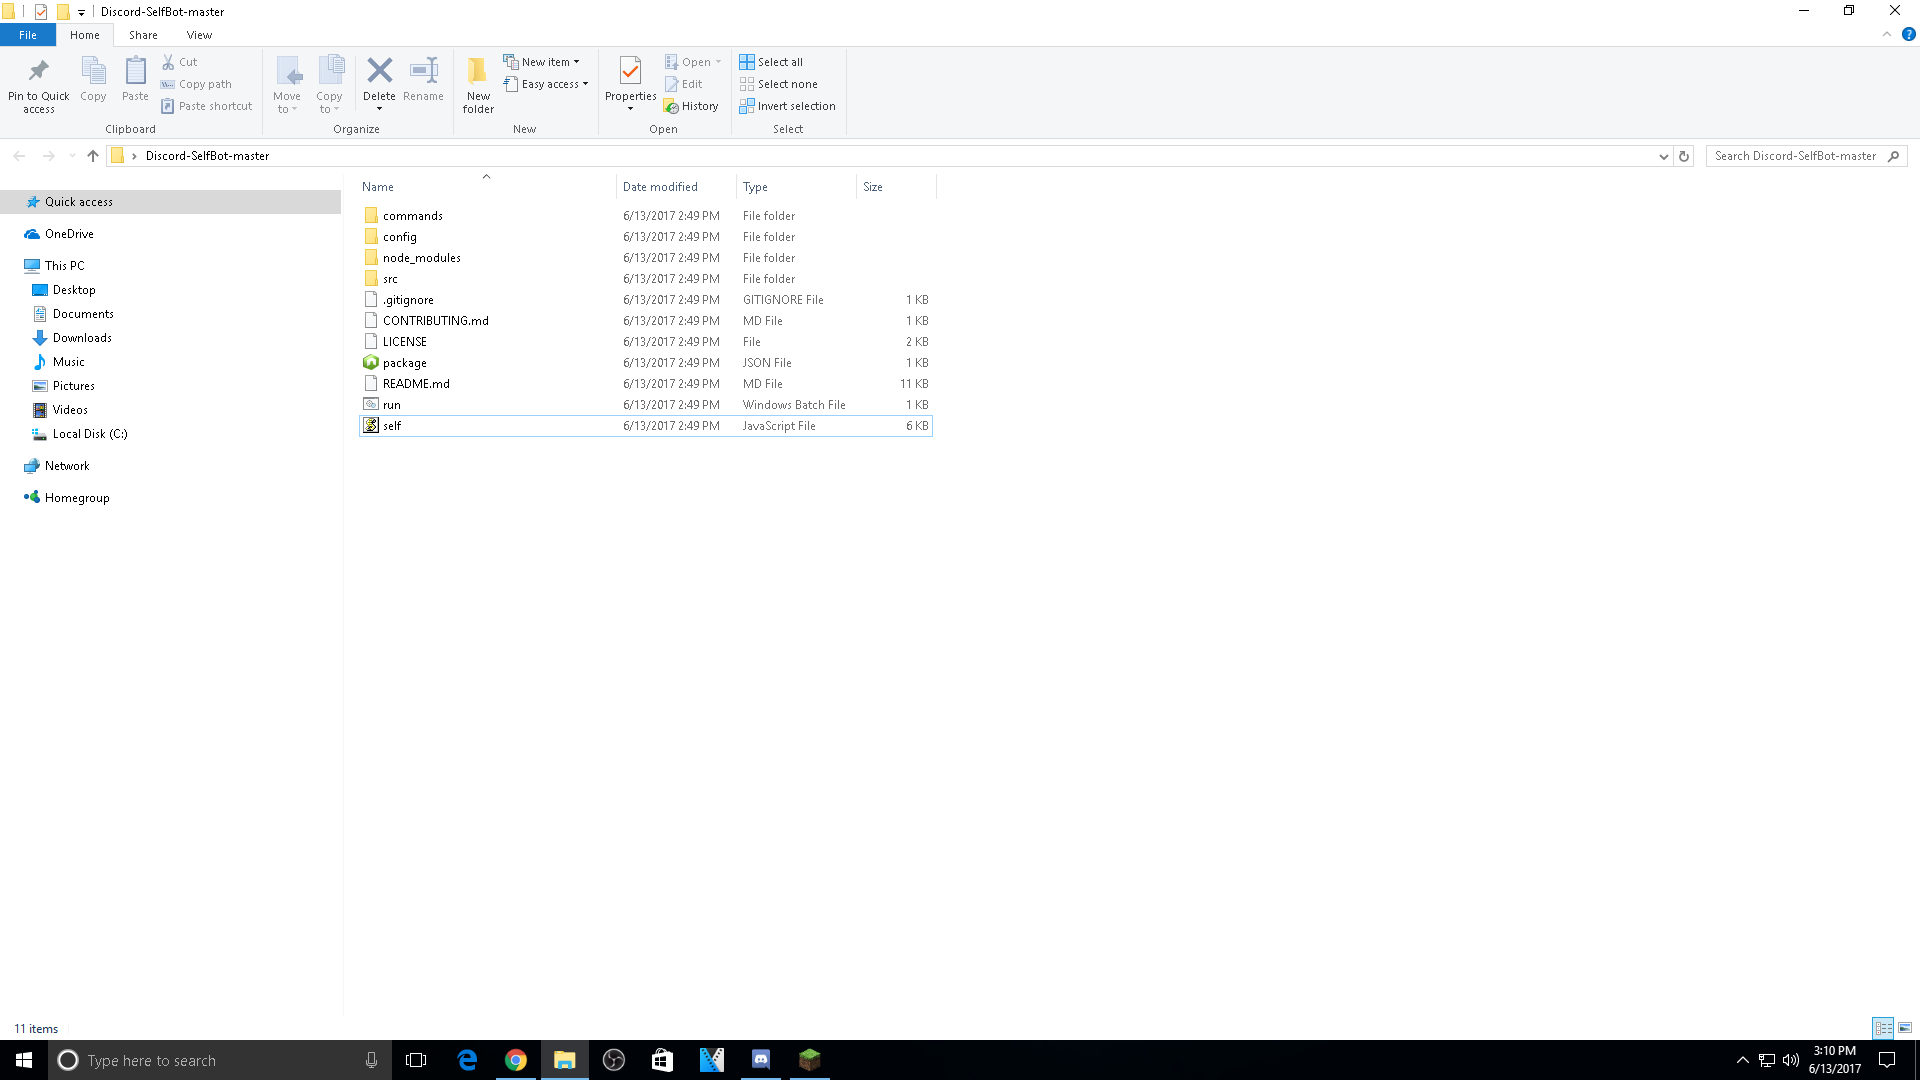Image resolution: width=1920 pixels, height=1080 pixels.
Task: Open Discord from the taskbar
Action: click(761, 1060)
